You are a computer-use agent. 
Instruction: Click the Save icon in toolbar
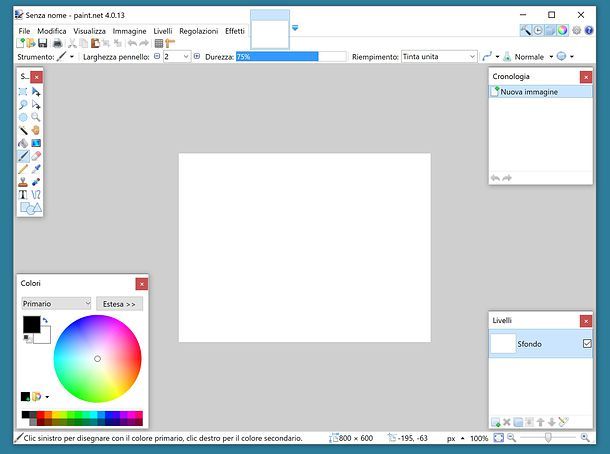pyautogui.click(x=42, y=44)
